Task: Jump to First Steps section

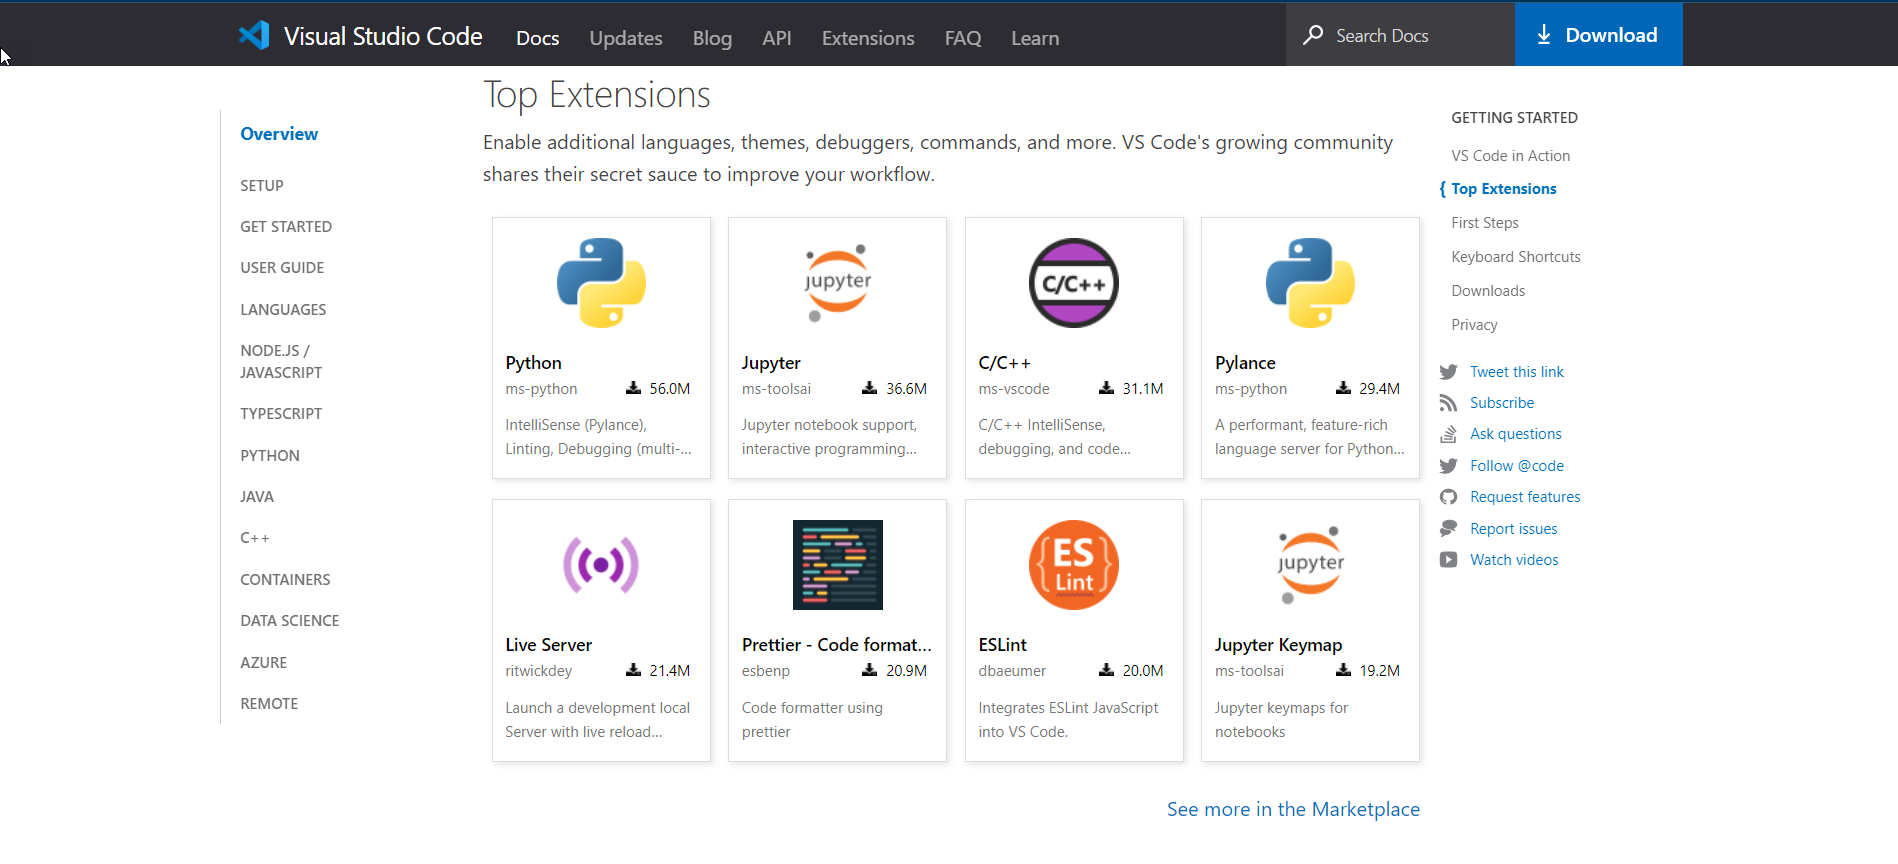Action: tap(1485, 222)
